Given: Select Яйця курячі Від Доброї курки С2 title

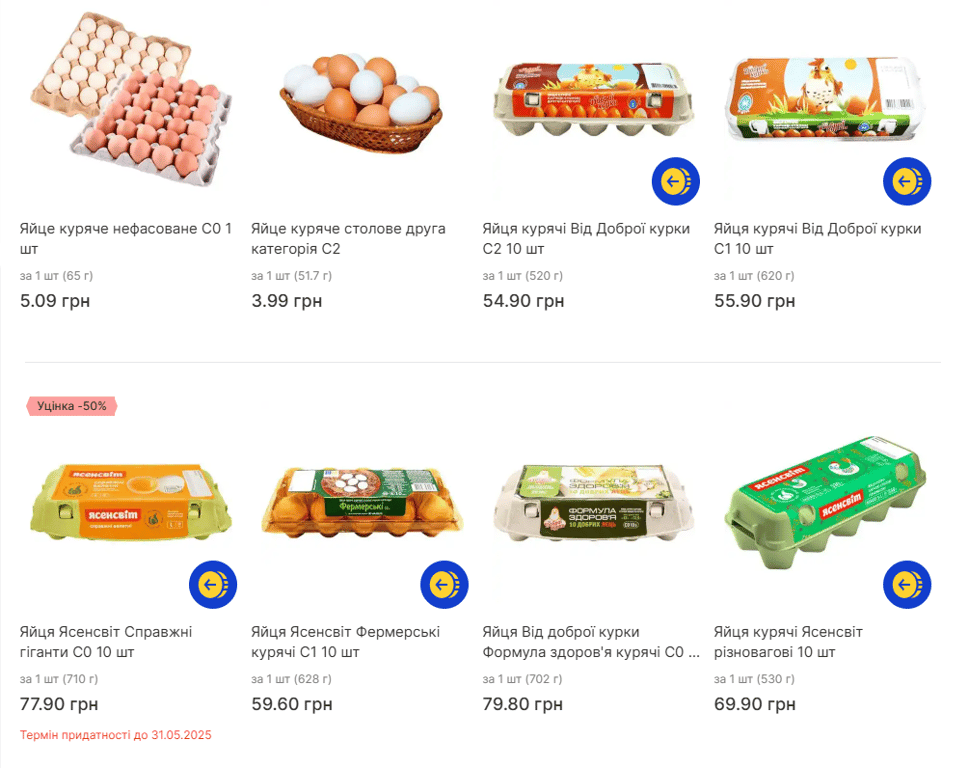Looking at the screenshot, I should [586, 238].
